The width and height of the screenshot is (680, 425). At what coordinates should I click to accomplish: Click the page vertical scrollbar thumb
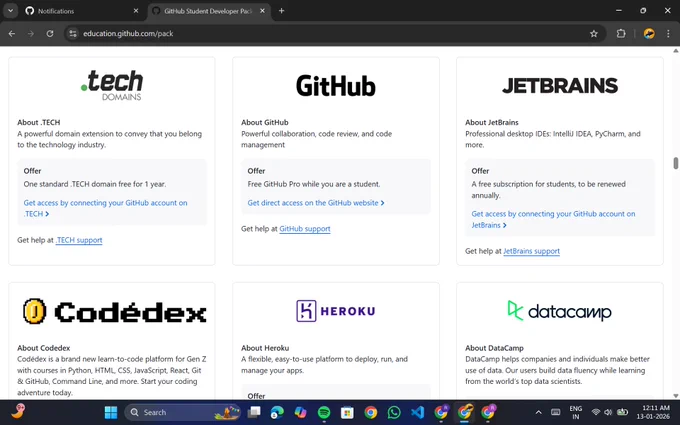click(x=676, y=163)
